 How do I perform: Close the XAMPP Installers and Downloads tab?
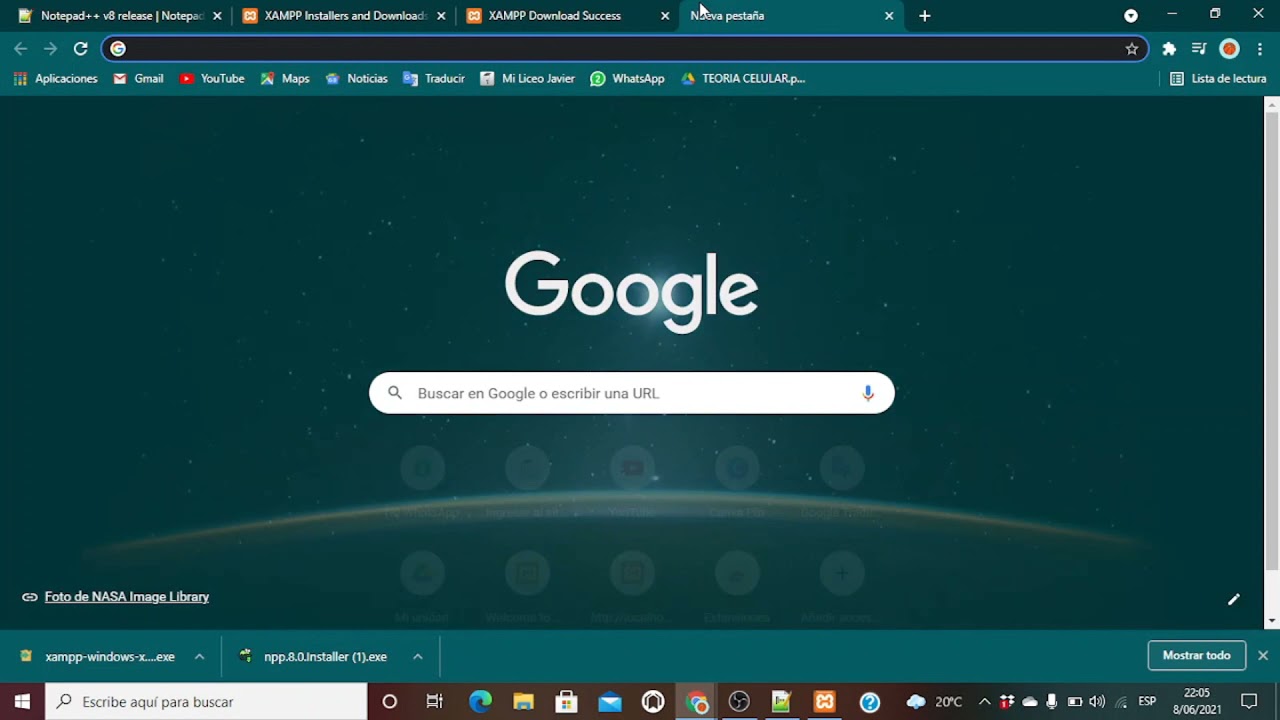[441, 16]
